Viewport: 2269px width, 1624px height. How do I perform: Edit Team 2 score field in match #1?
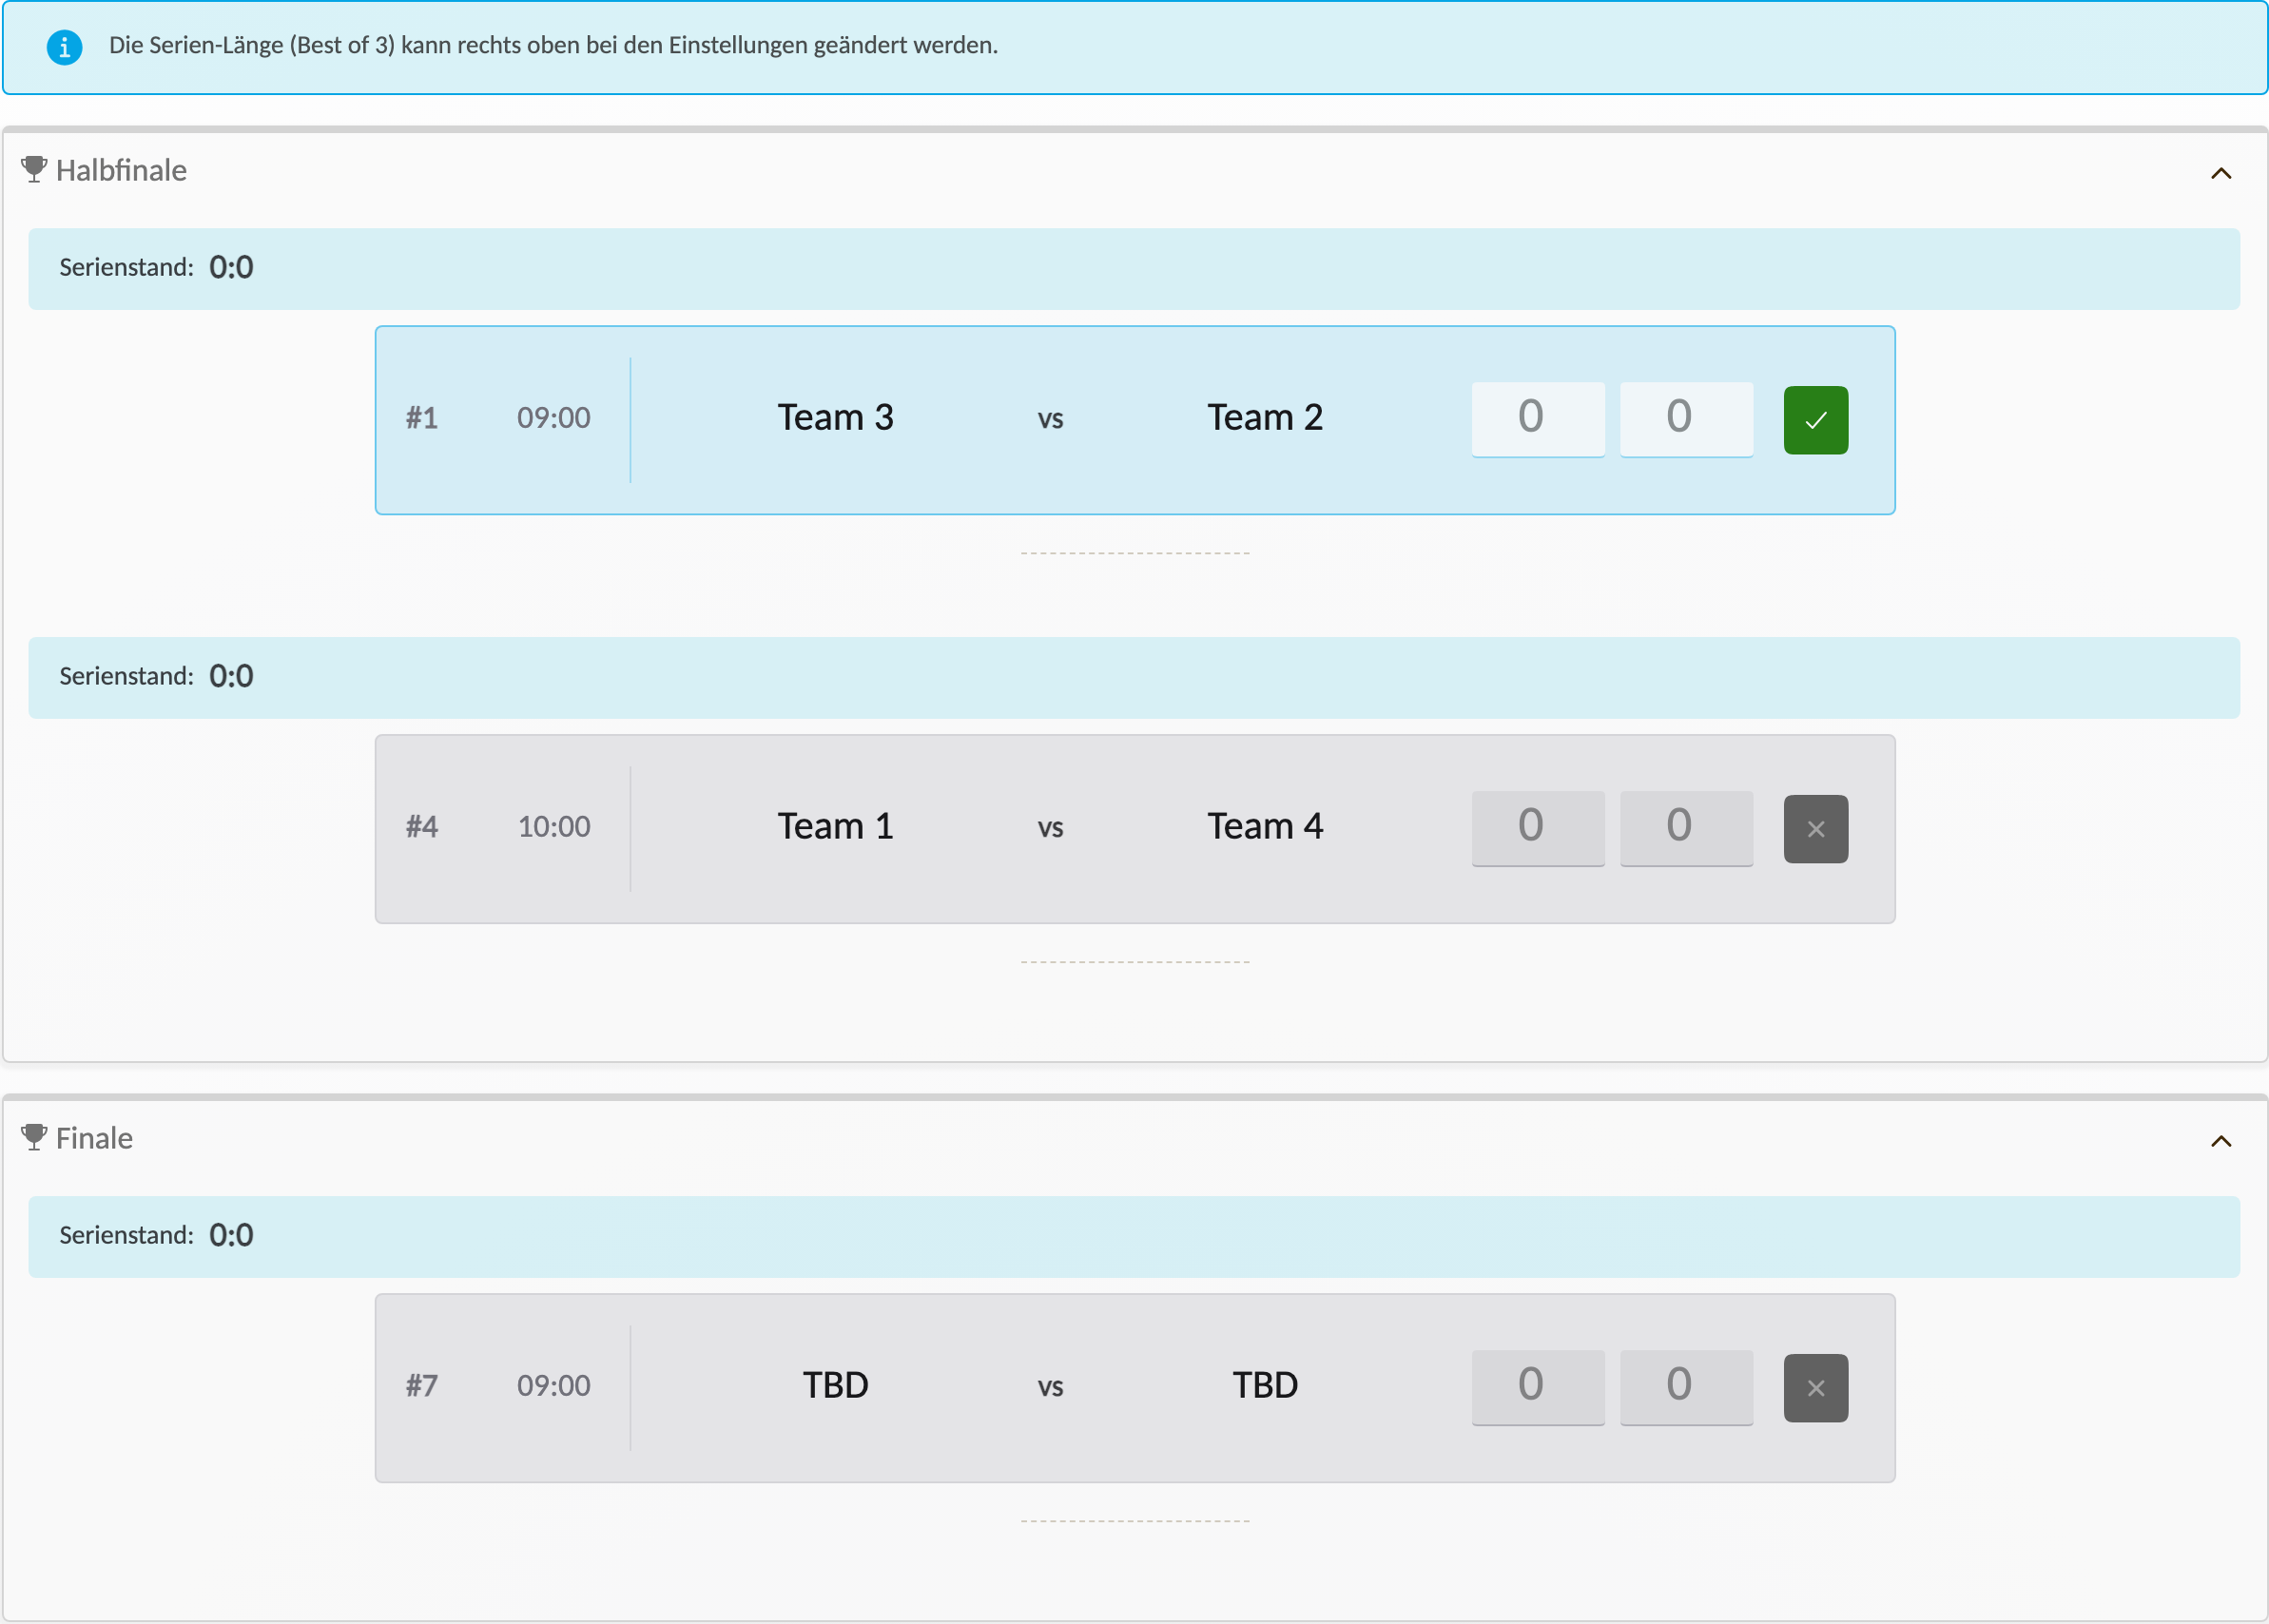tap(1686, 419)
